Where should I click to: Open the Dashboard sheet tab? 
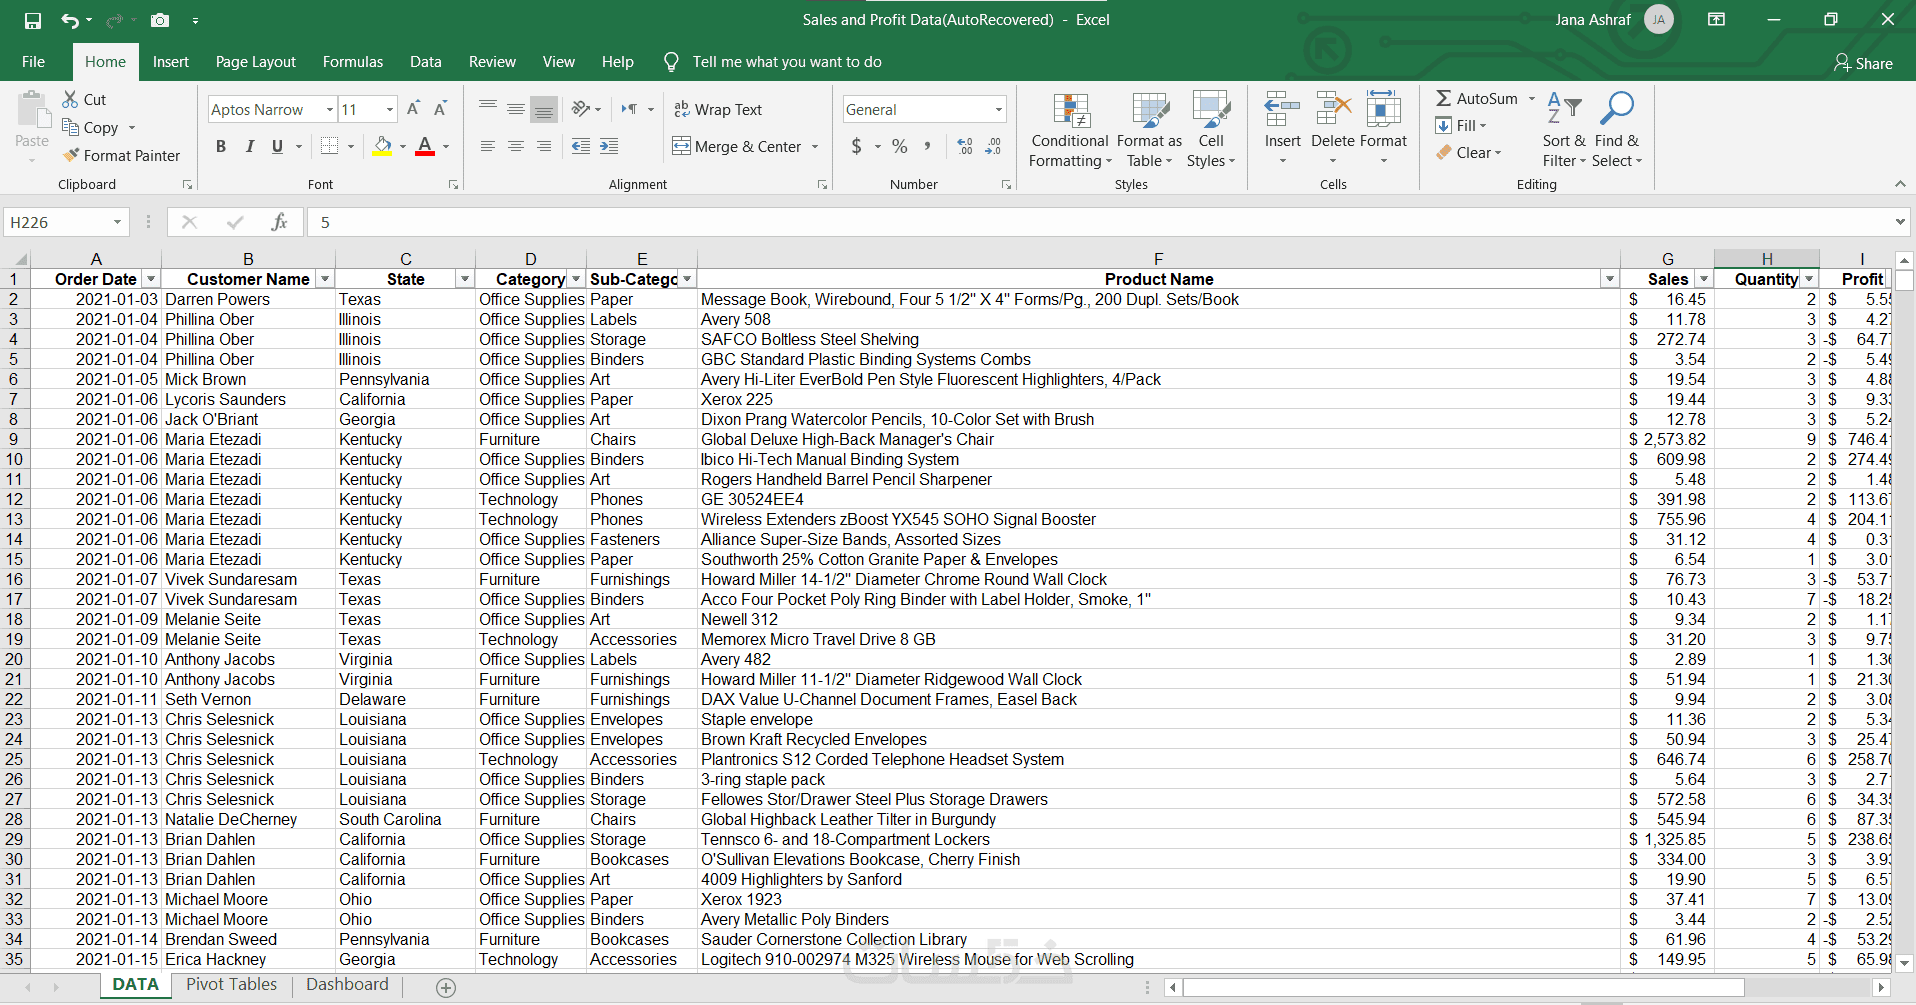point(347,985)
